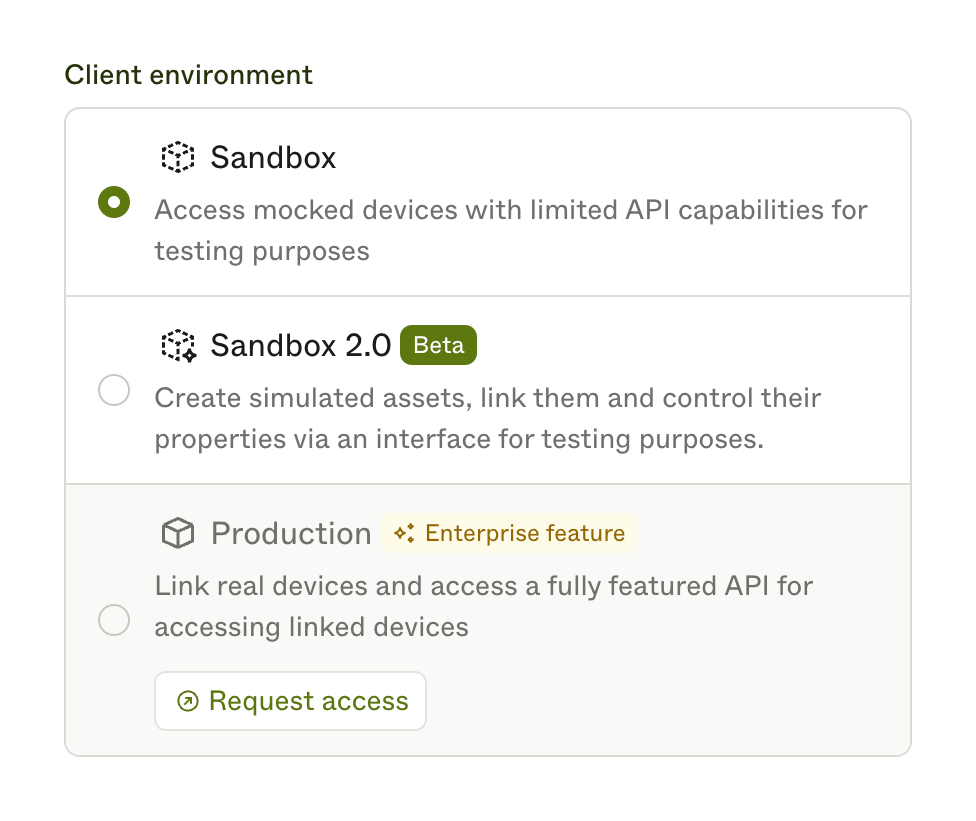Click the Production description about real devices

tap(484, 606)
